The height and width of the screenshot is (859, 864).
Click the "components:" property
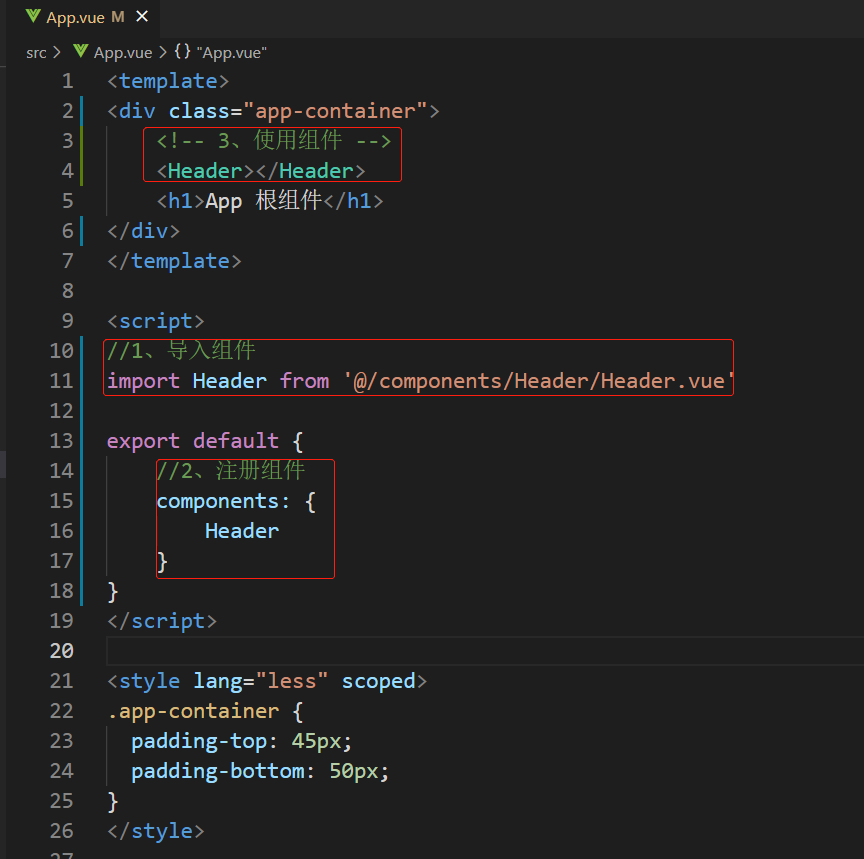[223, 501]
